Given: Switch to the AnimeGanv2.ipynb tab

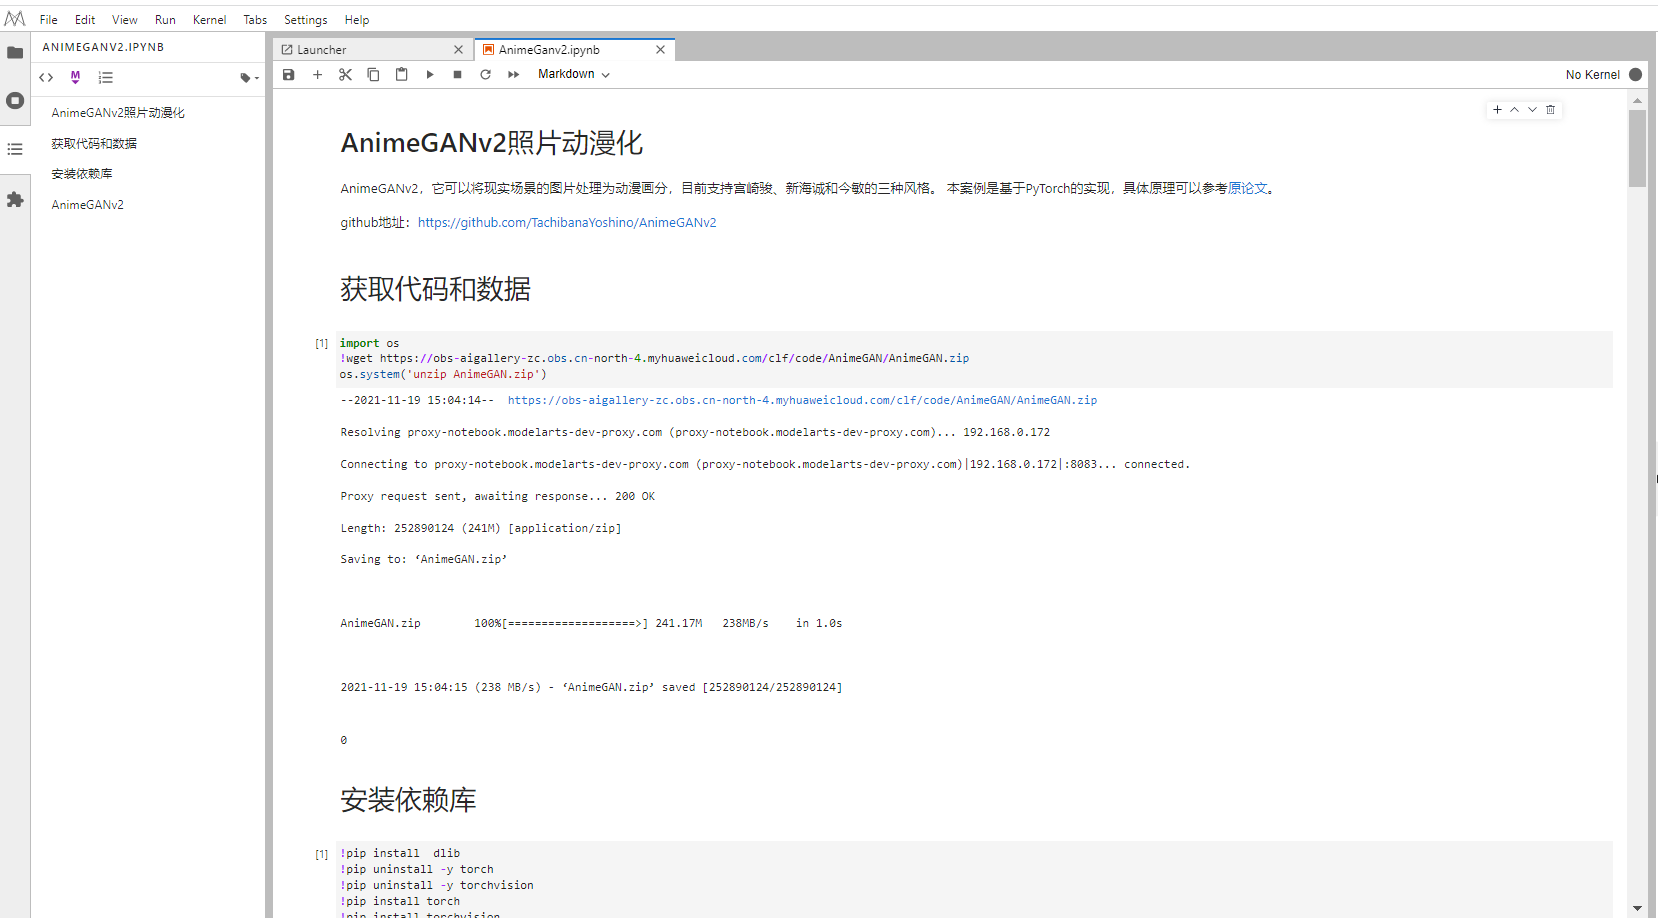Looking at the screenshot, I should pos(574,49).
